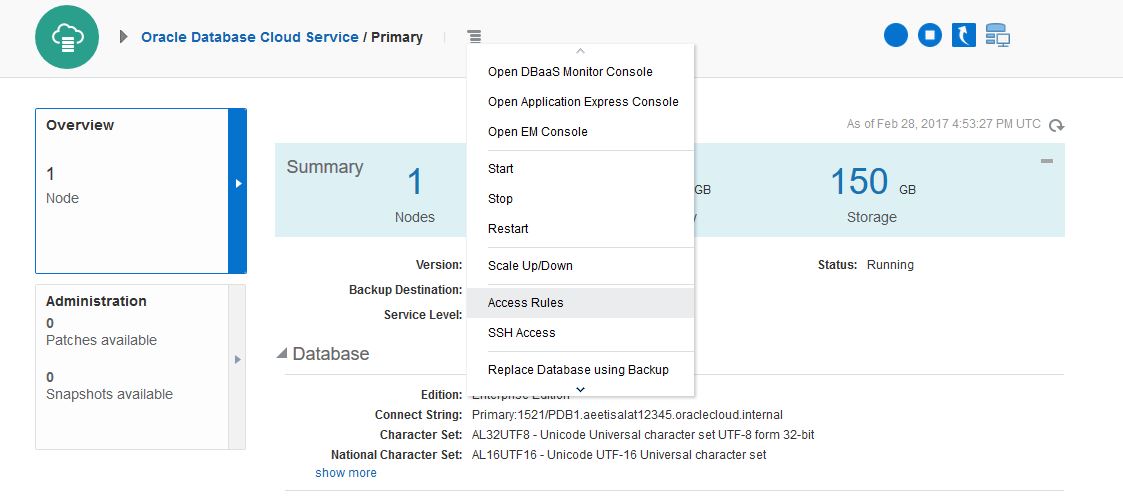Viewport: 1123px width, 501px height.
Task: Click 0 Patches available text
Action: (101, 332)
